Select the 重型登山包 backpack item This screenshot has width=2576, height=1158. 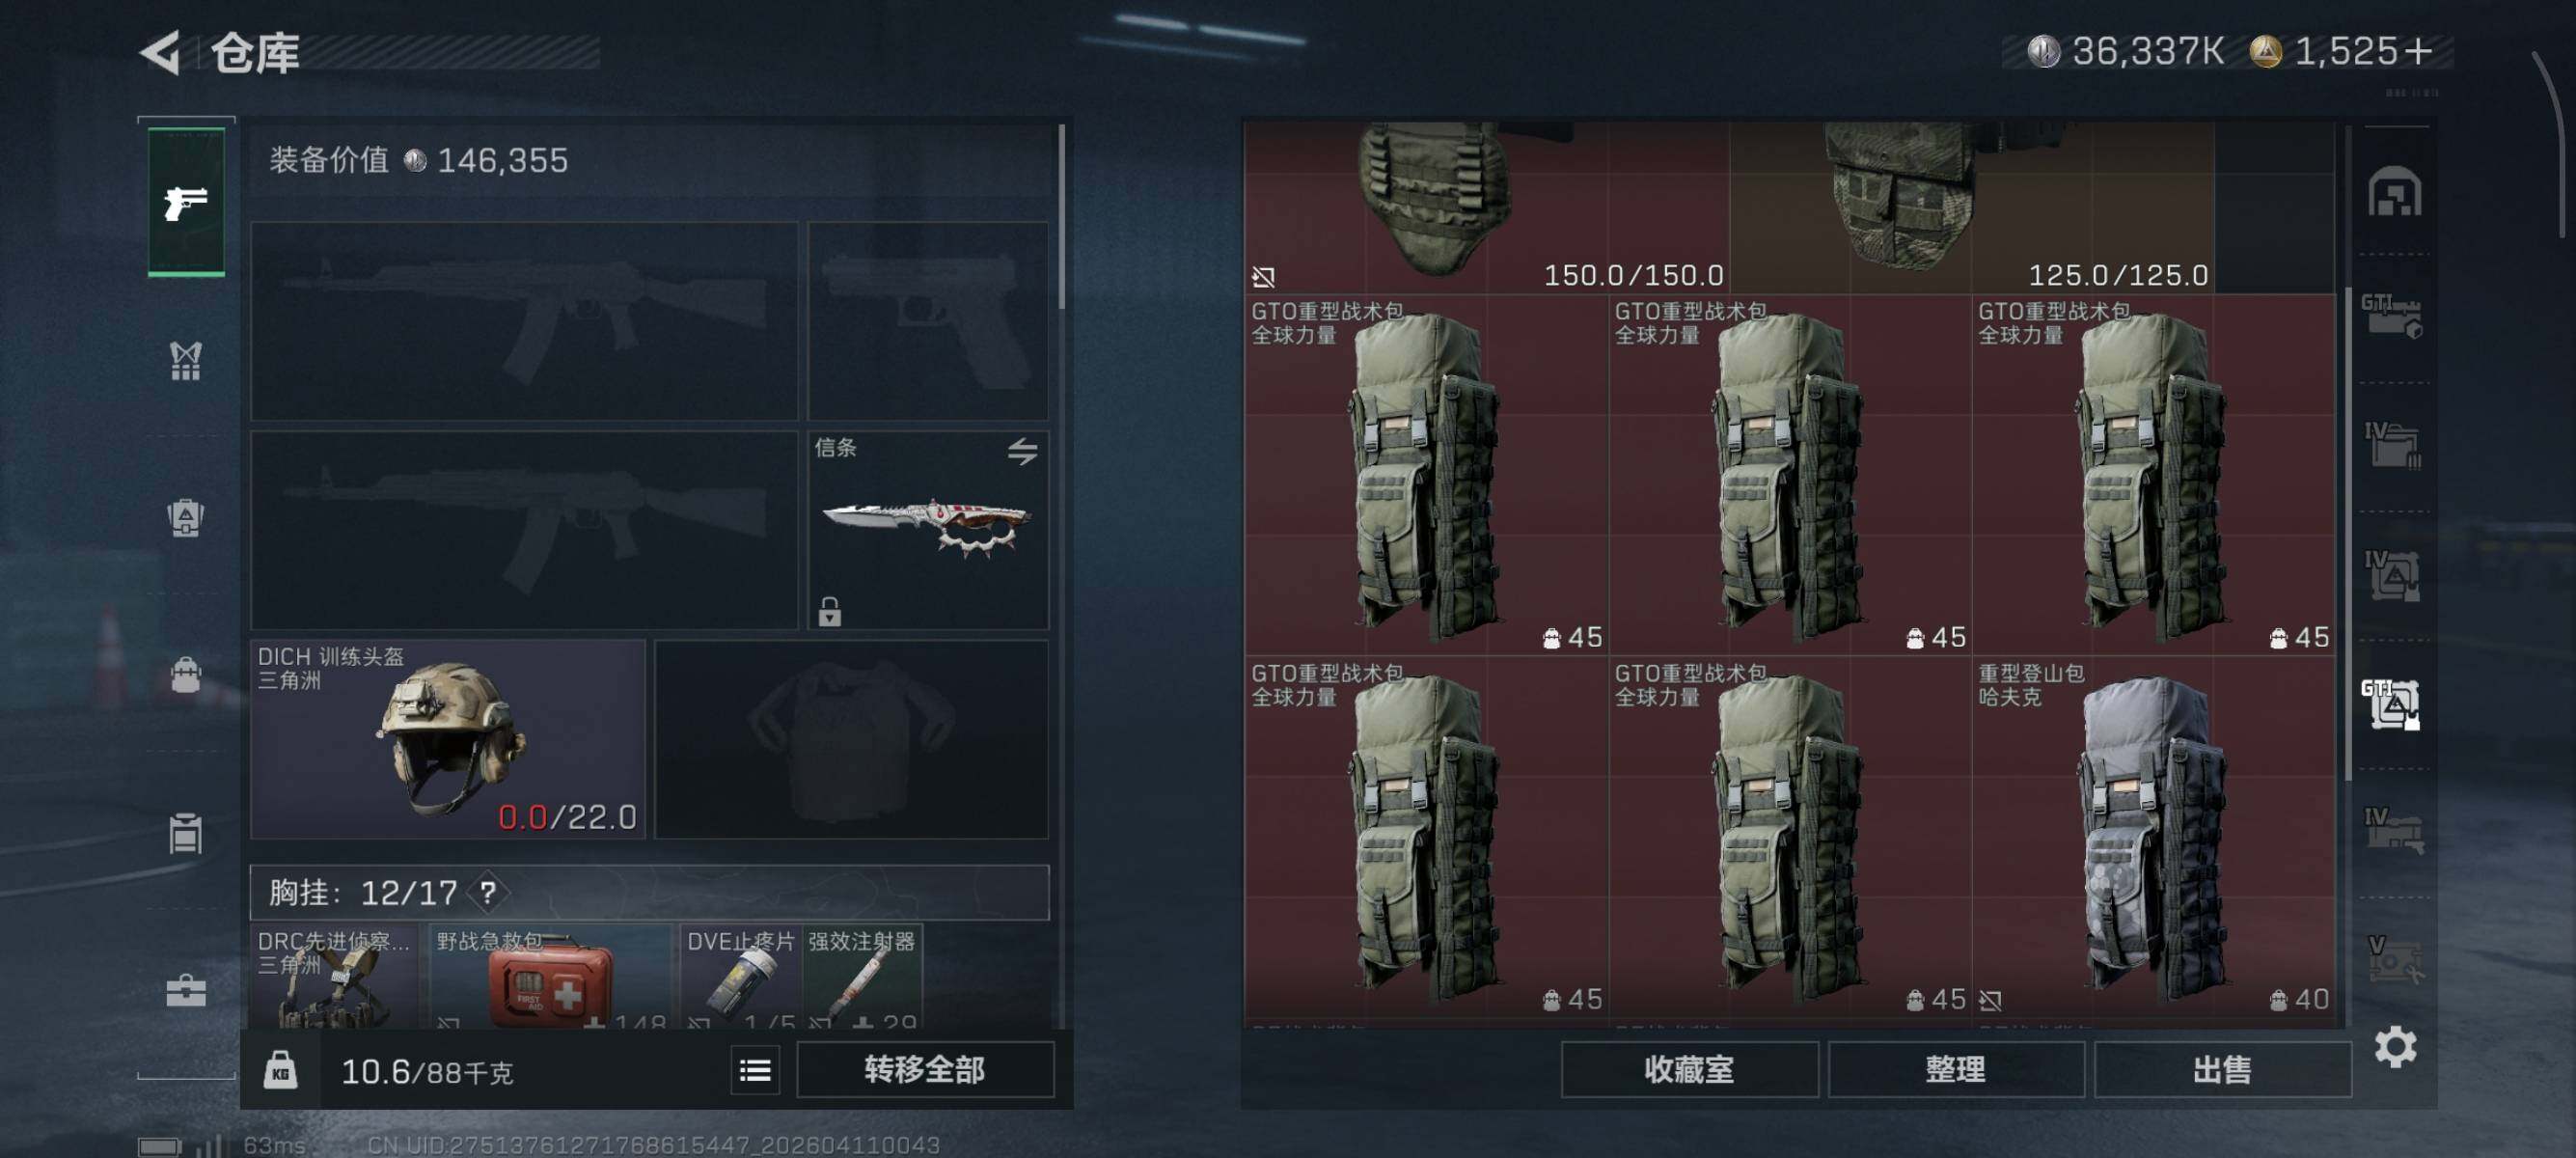coord(2153,838)
